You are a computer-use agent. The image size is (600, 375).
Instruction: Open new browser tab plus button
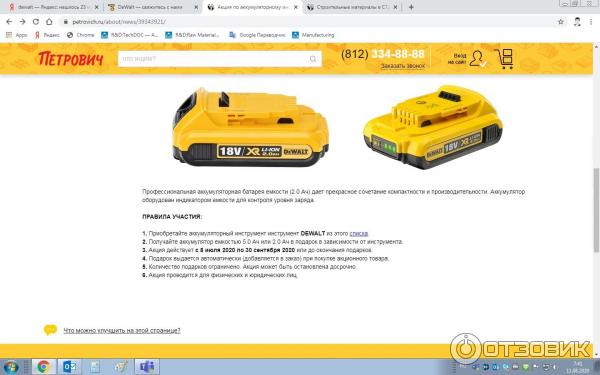click(411, 7)
